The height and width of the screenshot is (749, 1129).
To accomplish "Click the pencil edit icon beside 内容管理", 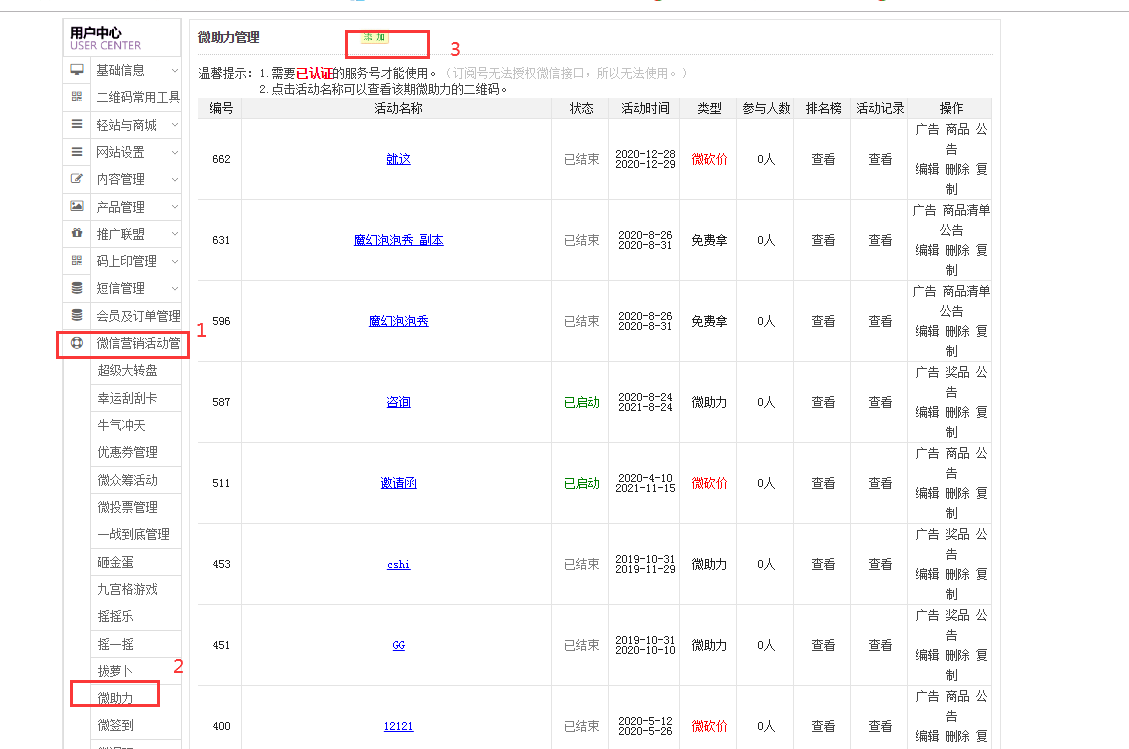I will pos(77,179).
